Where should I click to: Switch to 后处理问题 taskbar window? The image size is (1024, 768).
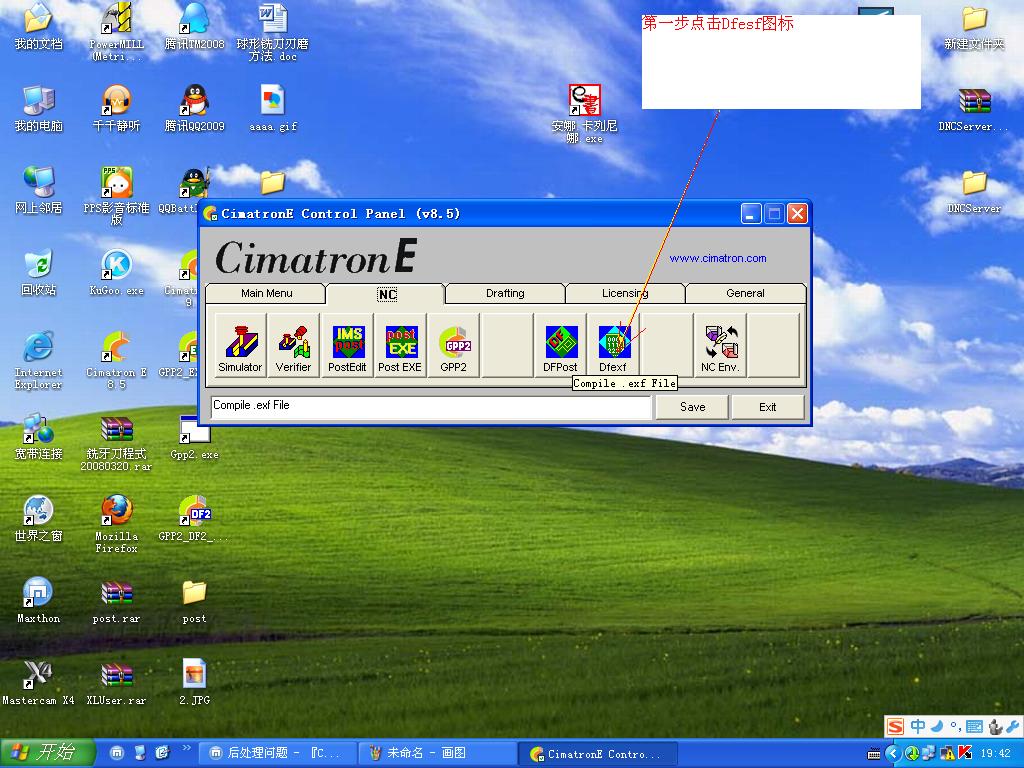tap(277, 753)
